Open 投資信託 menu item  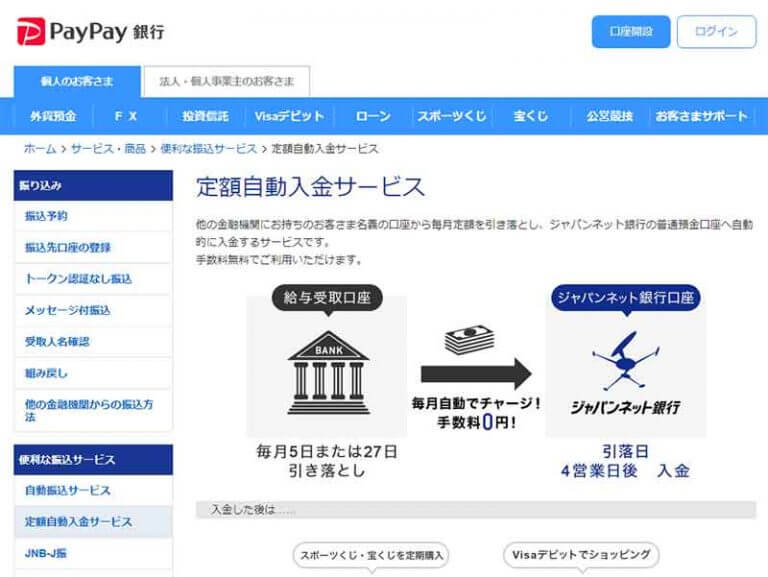click(205, 116)
